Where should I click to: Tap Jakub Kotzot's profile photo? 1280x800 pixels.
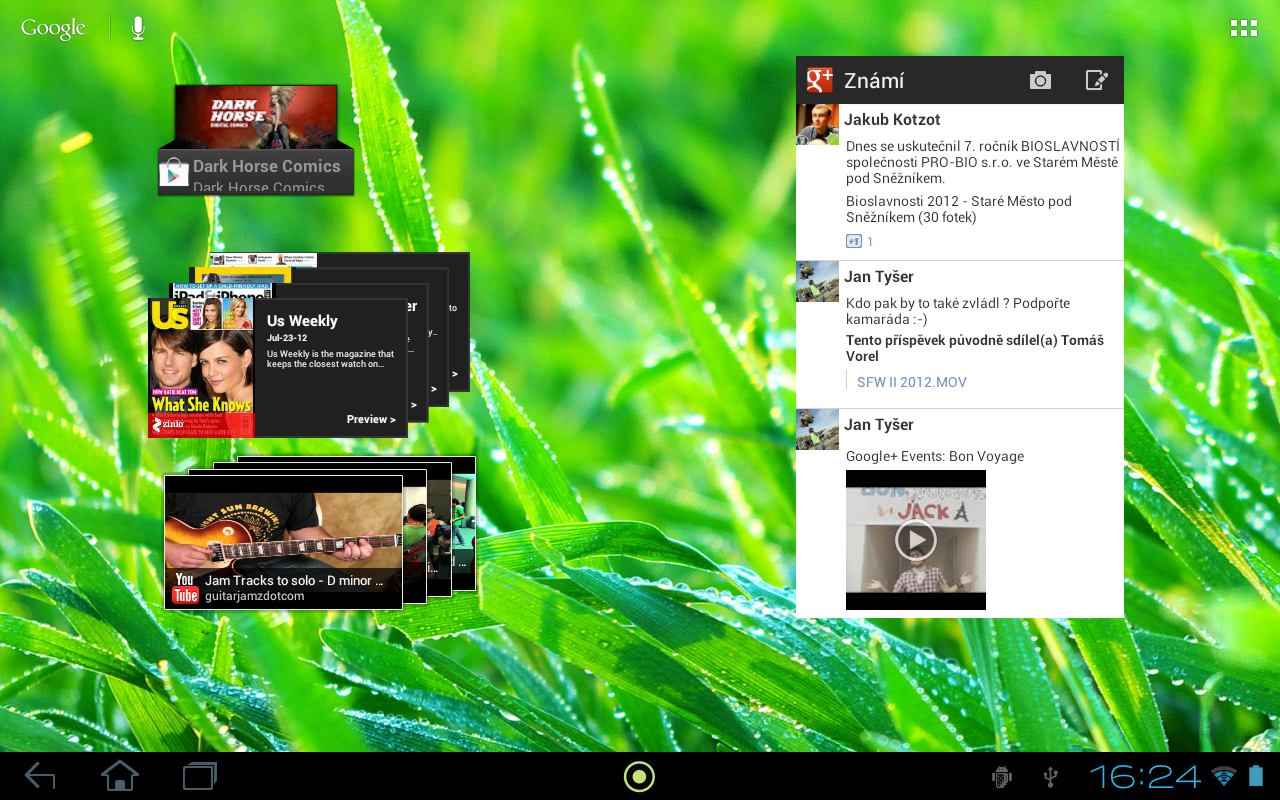(x=817, y=124)
